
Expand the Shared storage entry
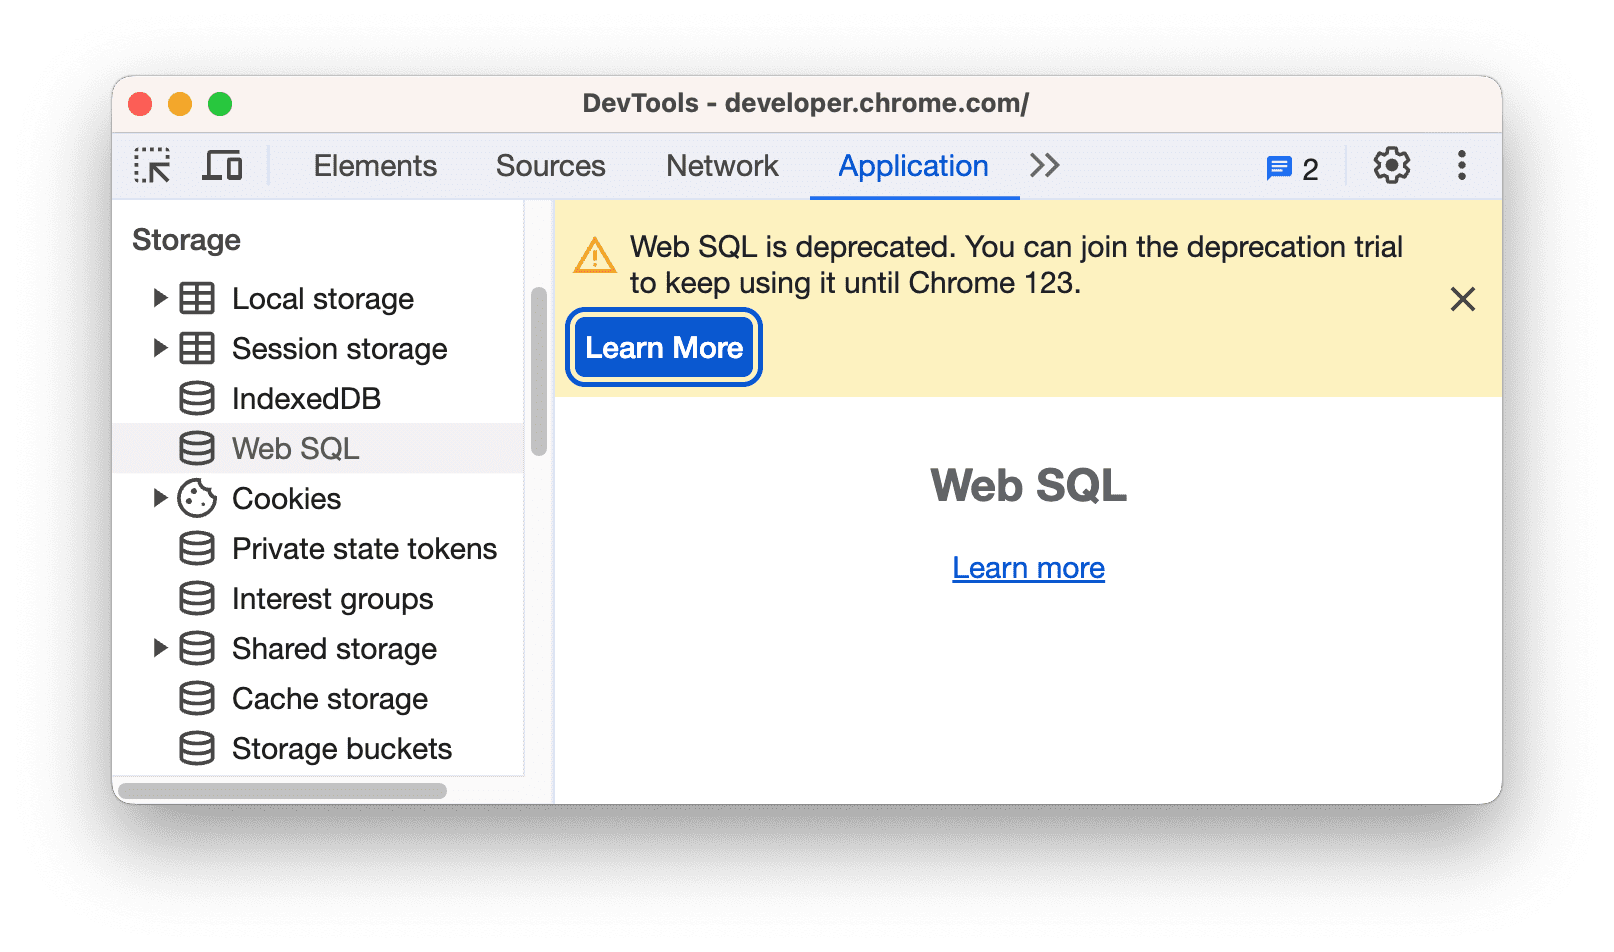click(x=161, y=648)
